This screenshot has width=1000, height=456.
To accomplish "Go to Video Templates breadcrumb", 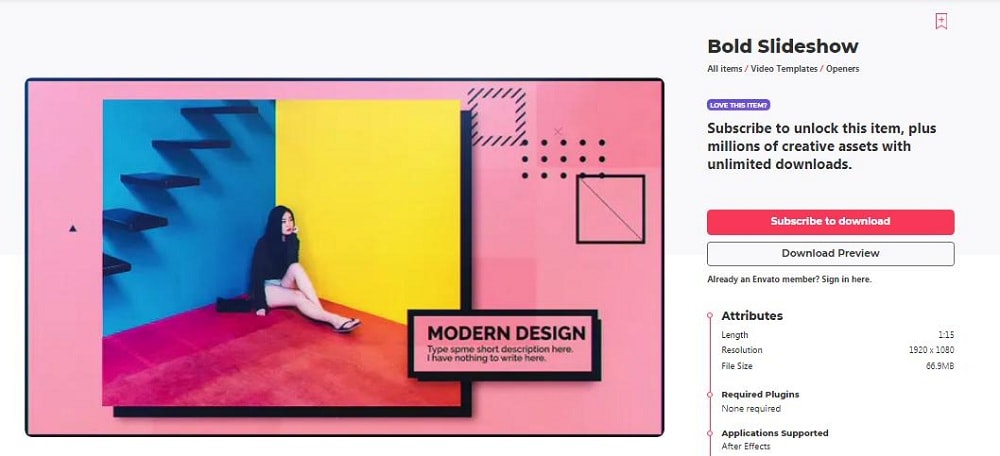I will (x=784, y=69).
